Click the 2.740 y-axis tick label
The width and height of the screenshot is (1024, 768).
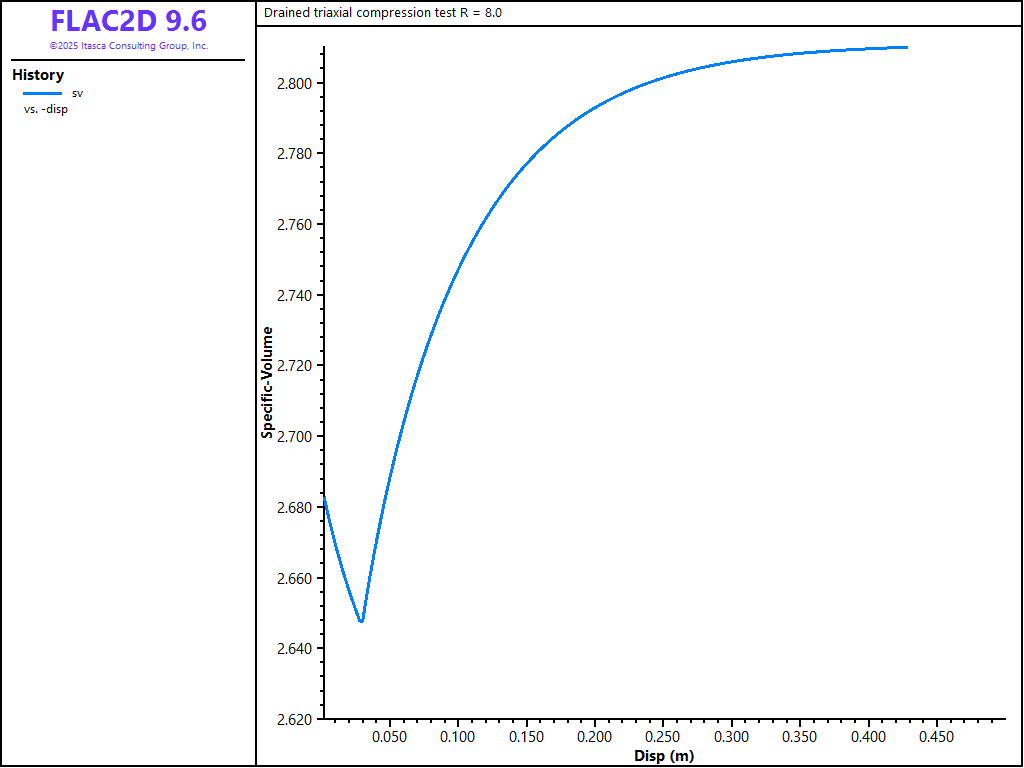[294, 295]
